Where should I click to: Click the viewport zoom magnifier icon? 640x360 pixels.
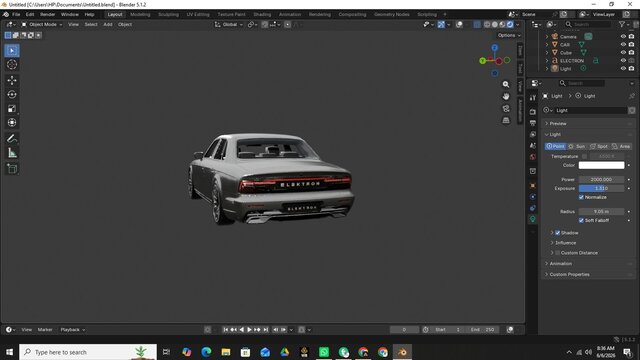coord(506,84)
